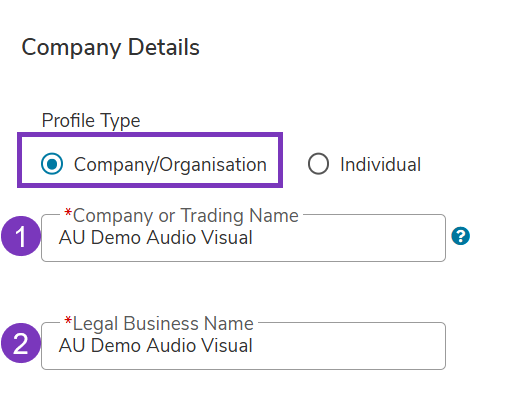Viewport: 511px width, 399px height.
Task: Click empty space at end of trading name field
Action: pyautogui.click(x=348, y=238)
